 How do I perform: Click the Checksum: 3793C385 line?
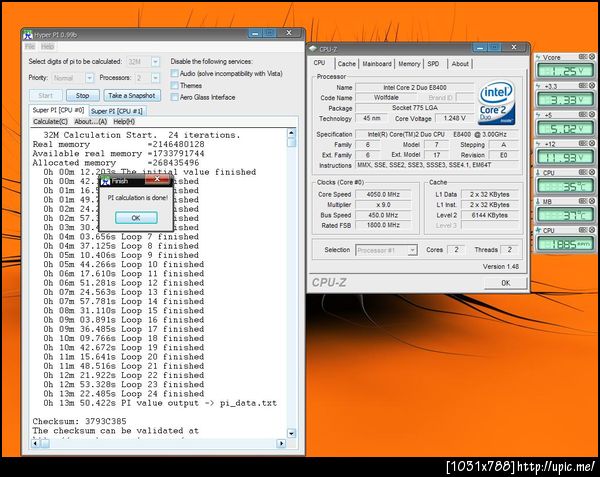pos(79,422)
